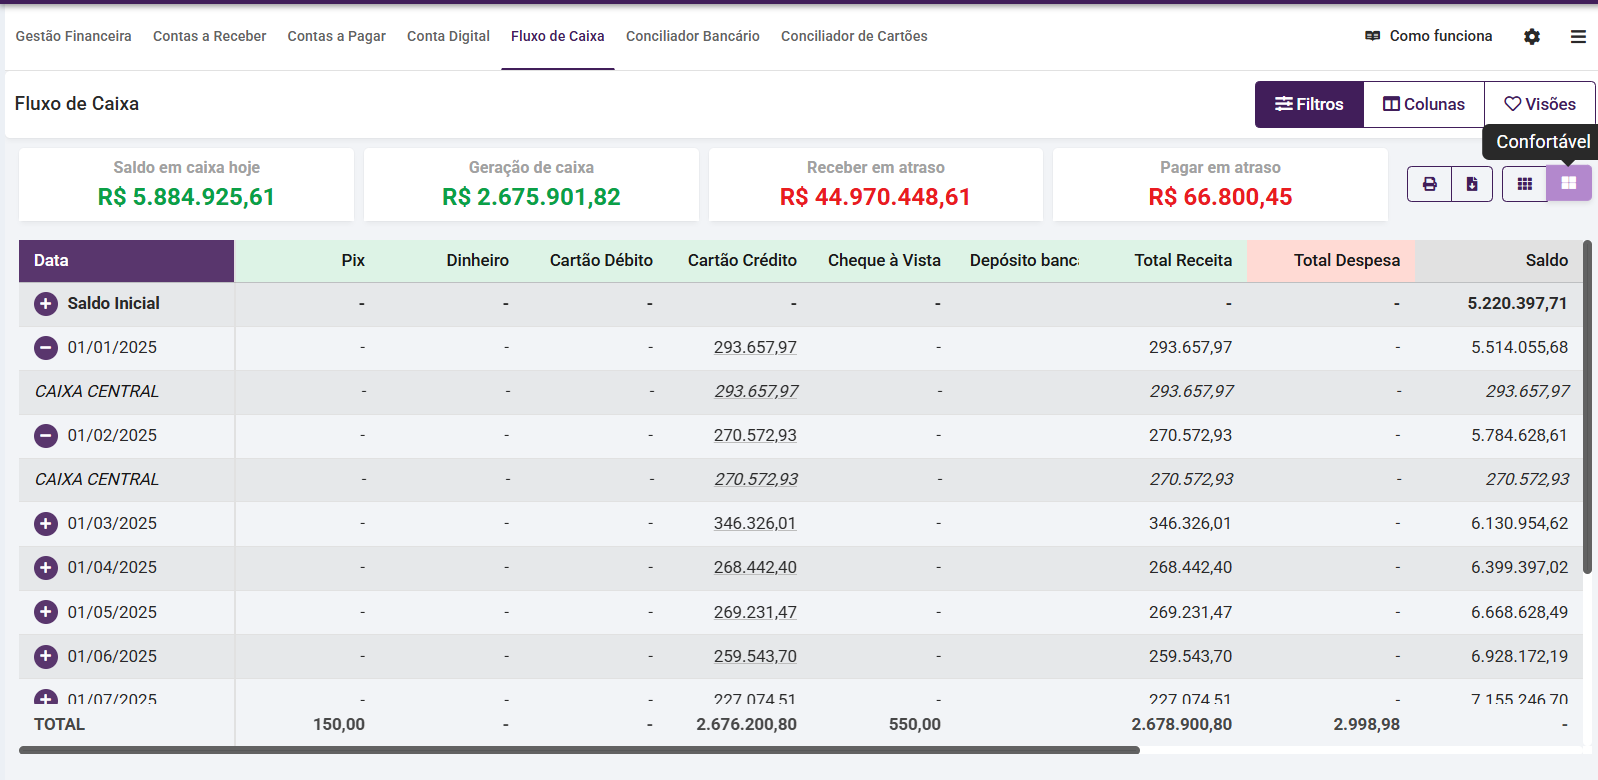The width and height of the screenshot is (1598, 780).
Task: Go to the Conciliador Bancário tab
Action: point(693,36)
